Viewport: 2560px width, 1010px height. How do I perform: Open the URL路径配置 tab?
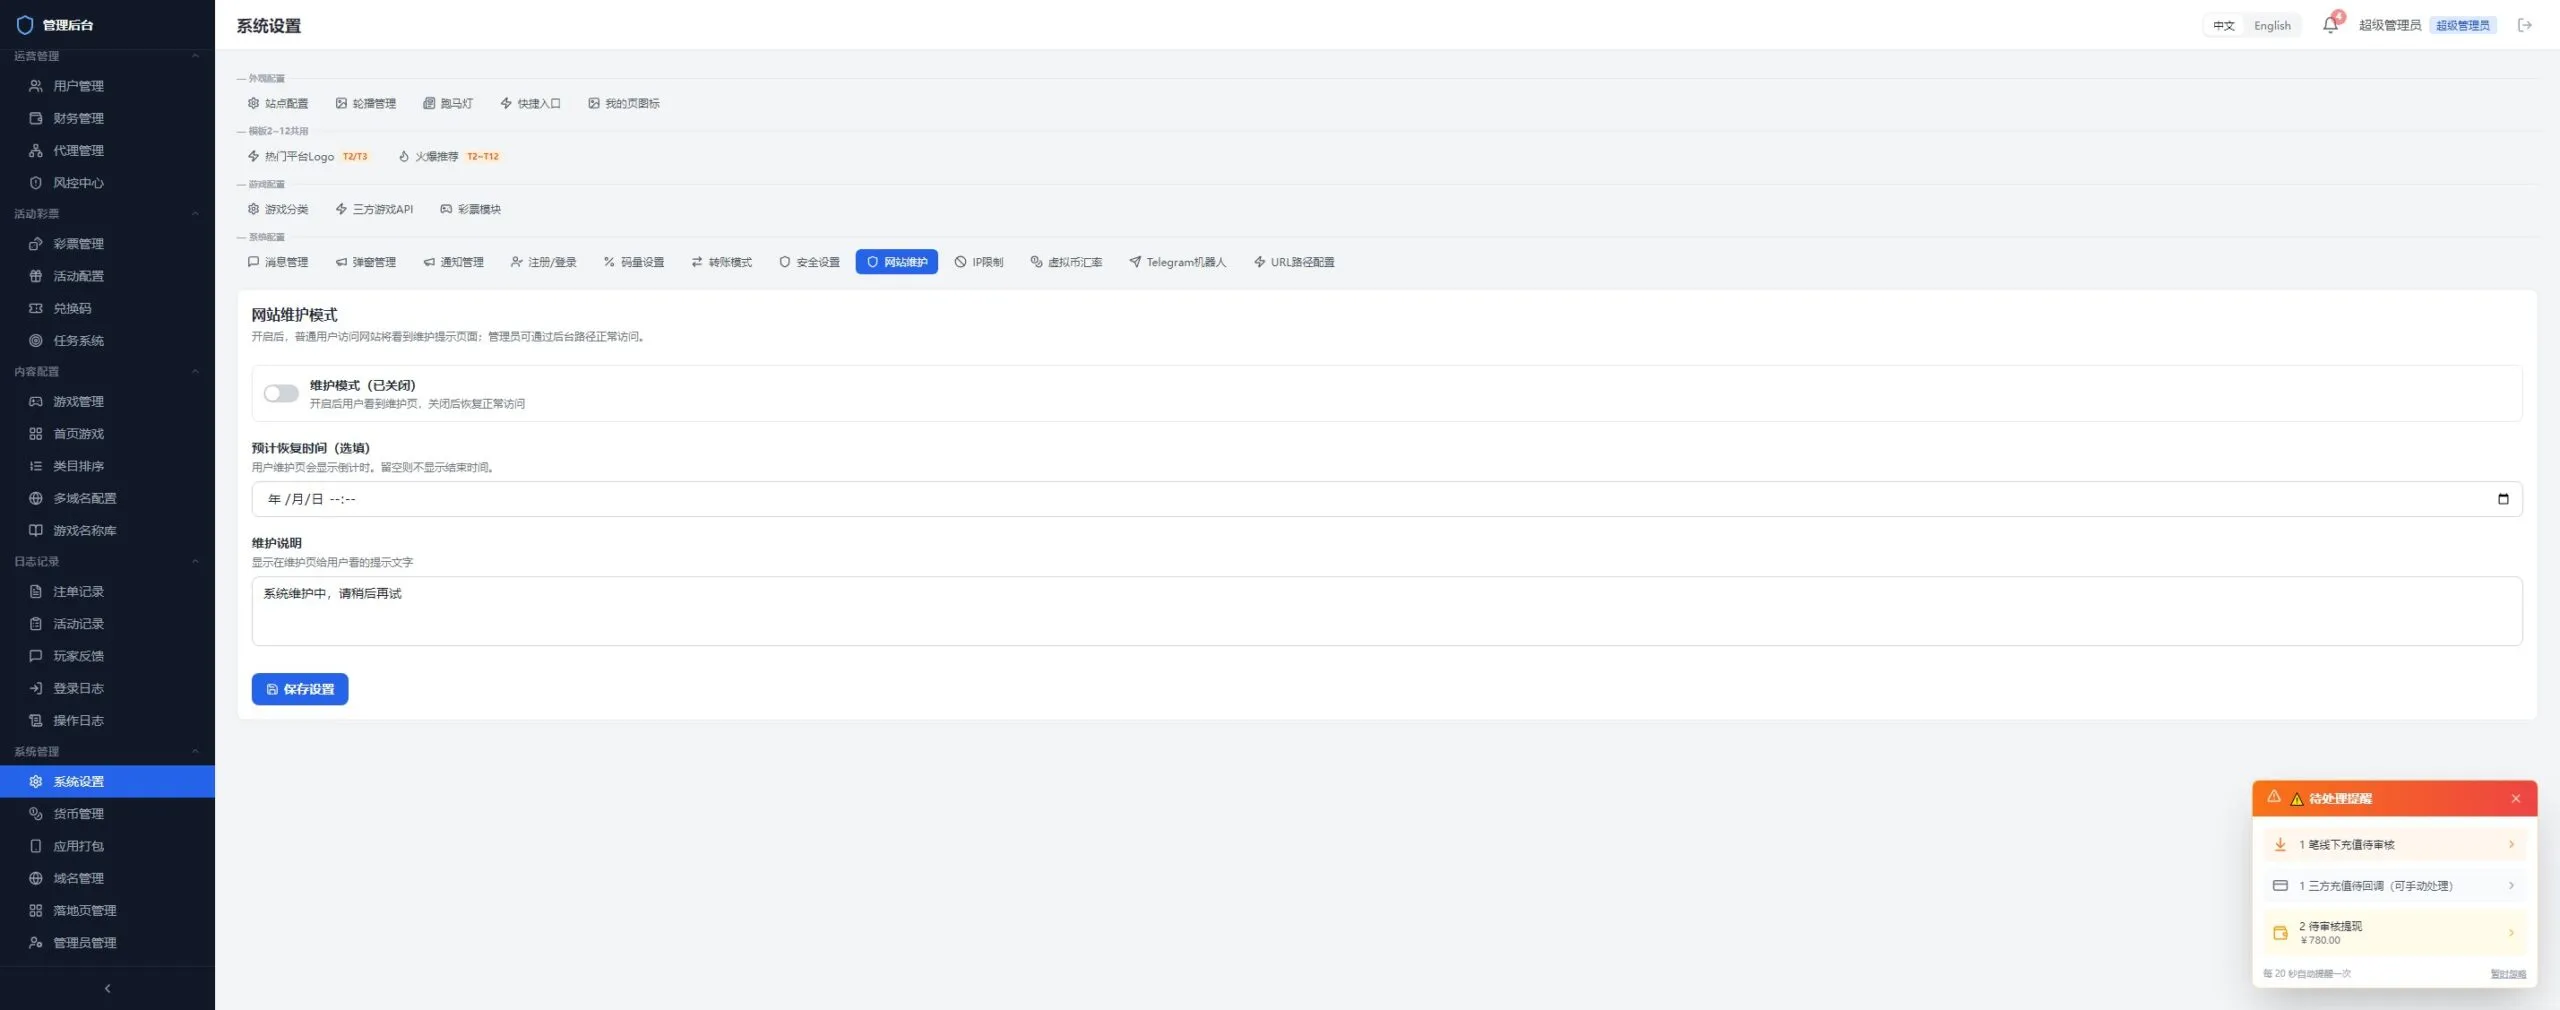coord(1294,262)
